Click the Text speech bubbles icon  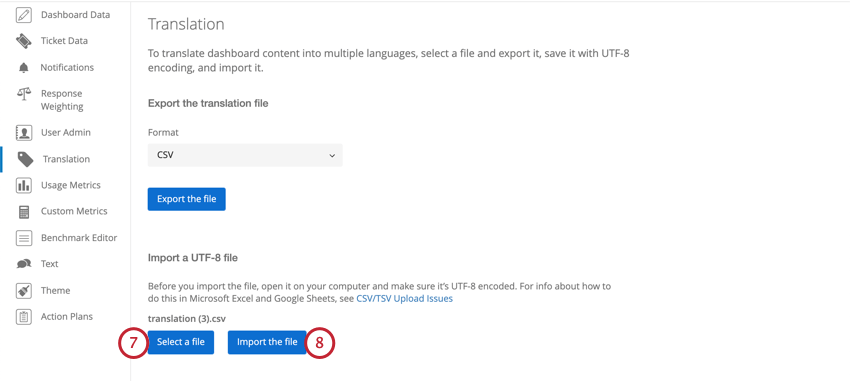(24, 264)
